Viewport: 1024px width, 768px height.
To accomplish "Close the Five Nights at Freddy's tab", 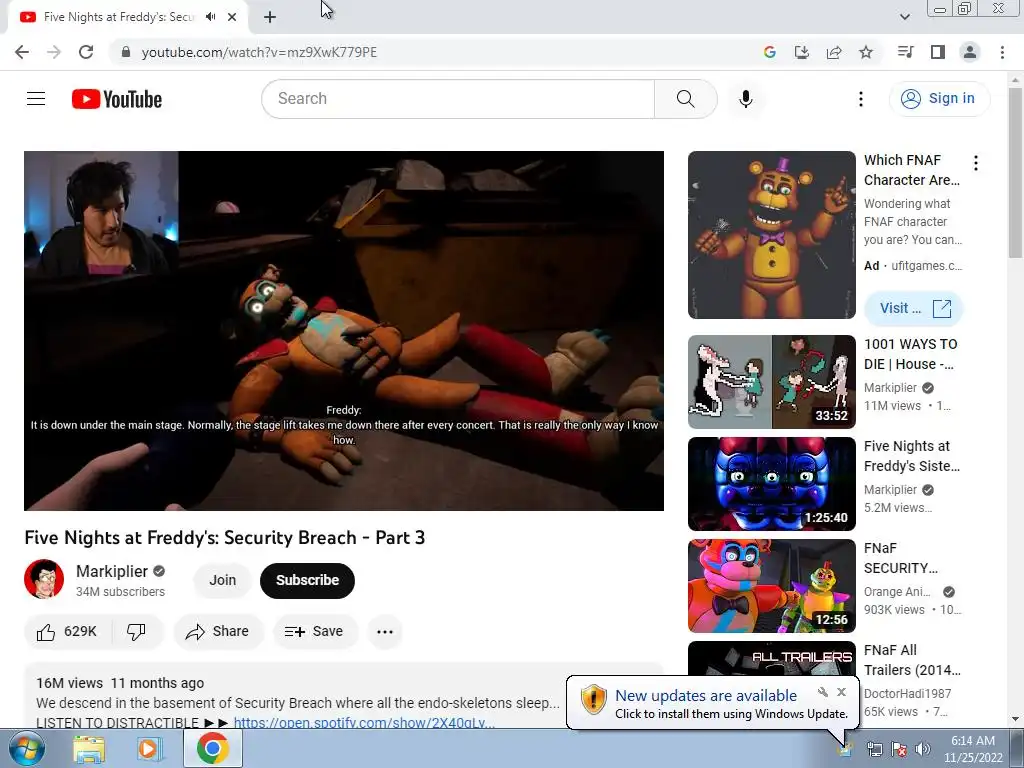I will 232,17.
